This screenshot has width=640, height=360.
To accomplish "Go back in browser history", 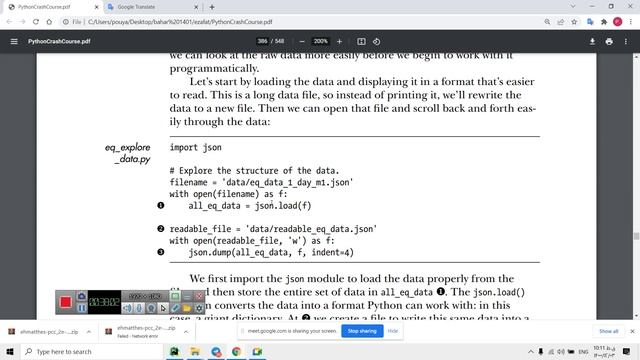I will [x=9, y=22].
